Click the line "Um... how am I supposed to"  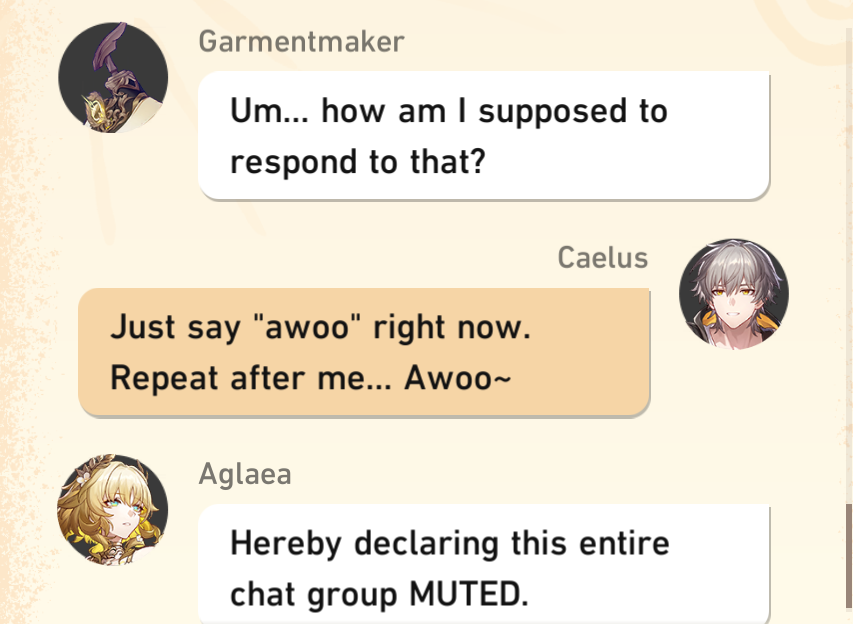coord(449,112)
